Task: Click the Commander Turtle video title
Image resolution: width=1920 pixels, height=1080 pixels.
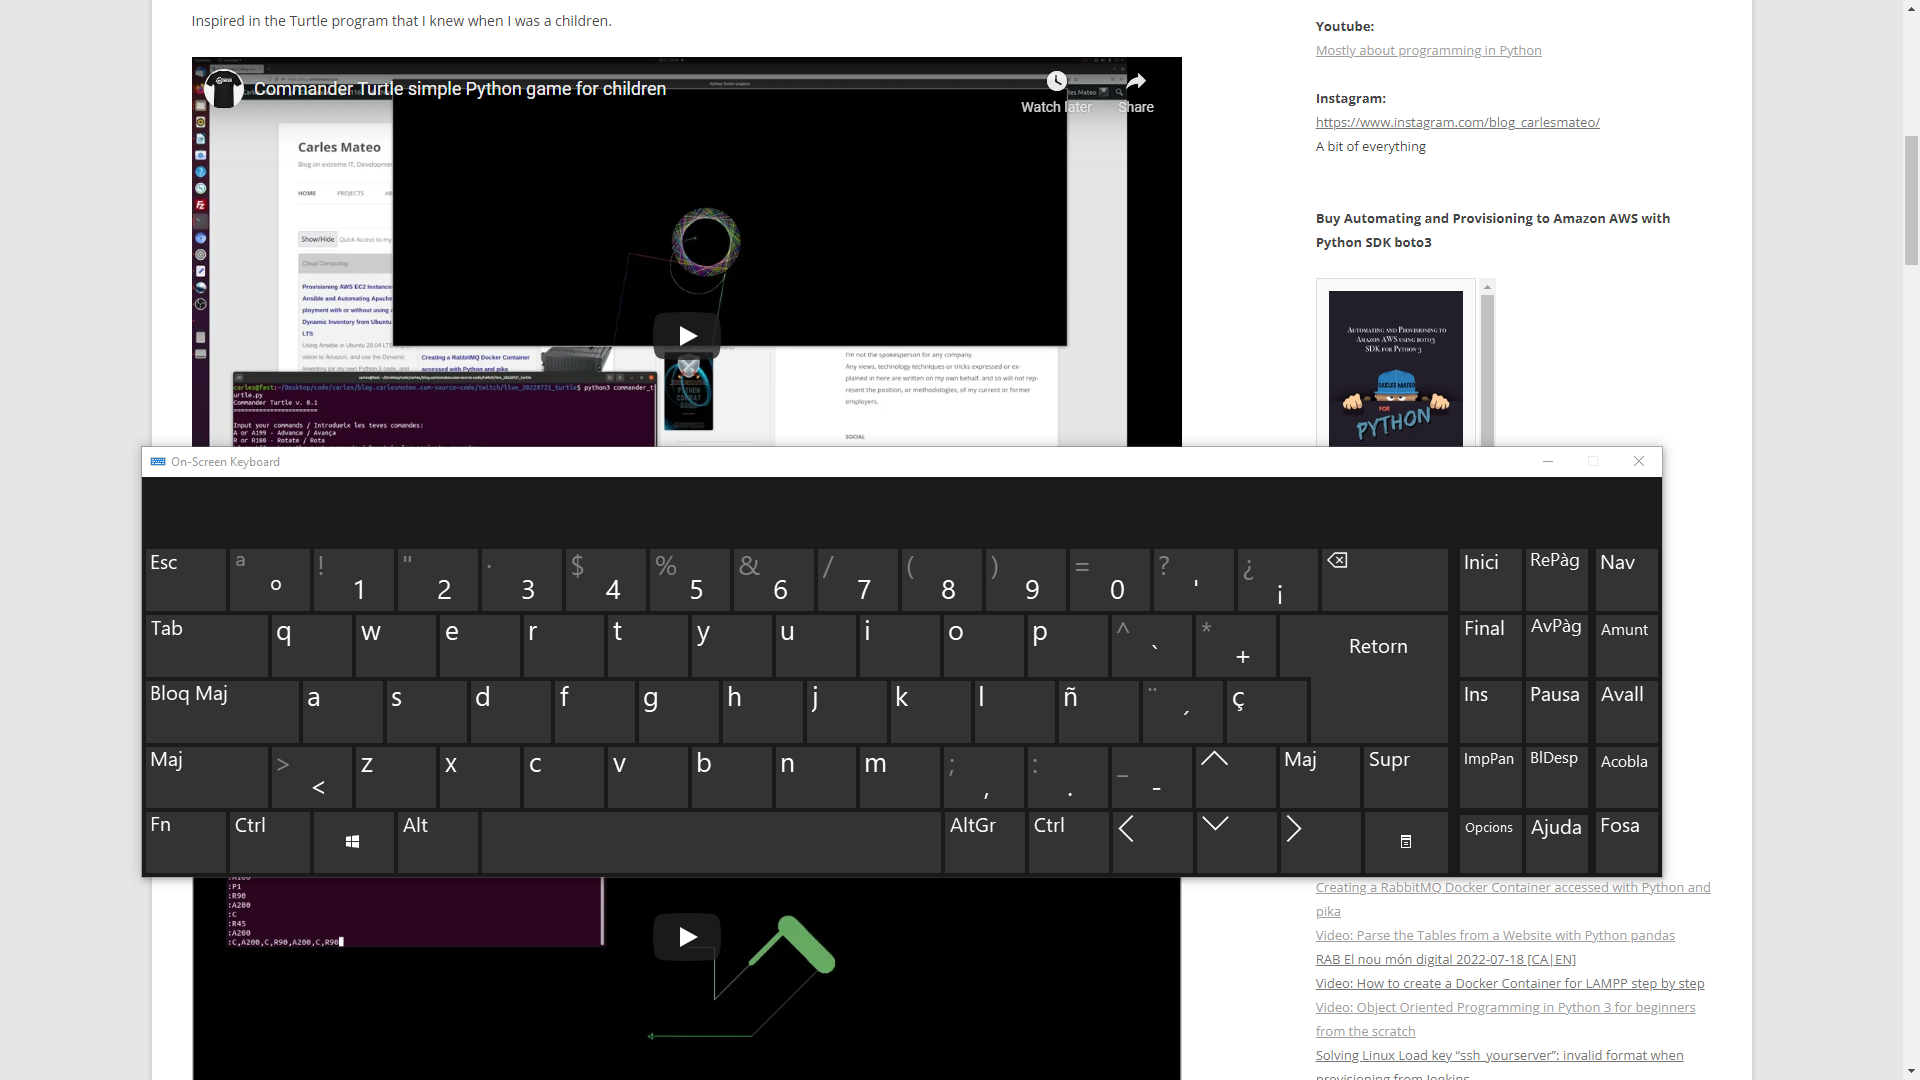Action: pos(460,89)
